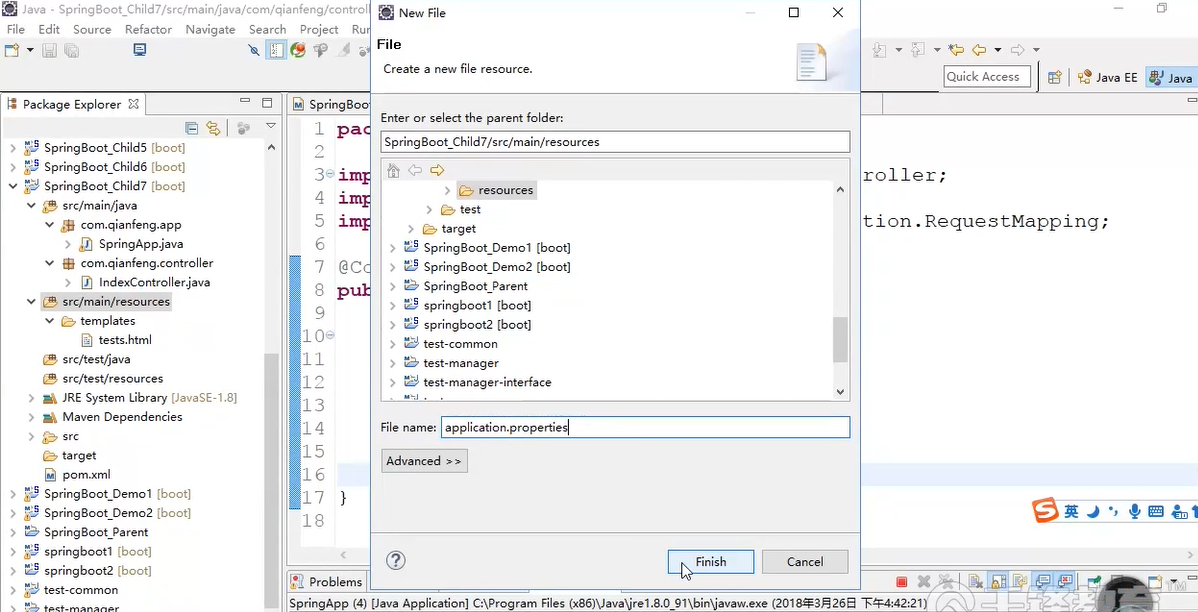Viewport: 1198px width, 612px height.
Task: Click the Save disk icon in toolbar
Action: pyautogui.click(x=50, y=50)
